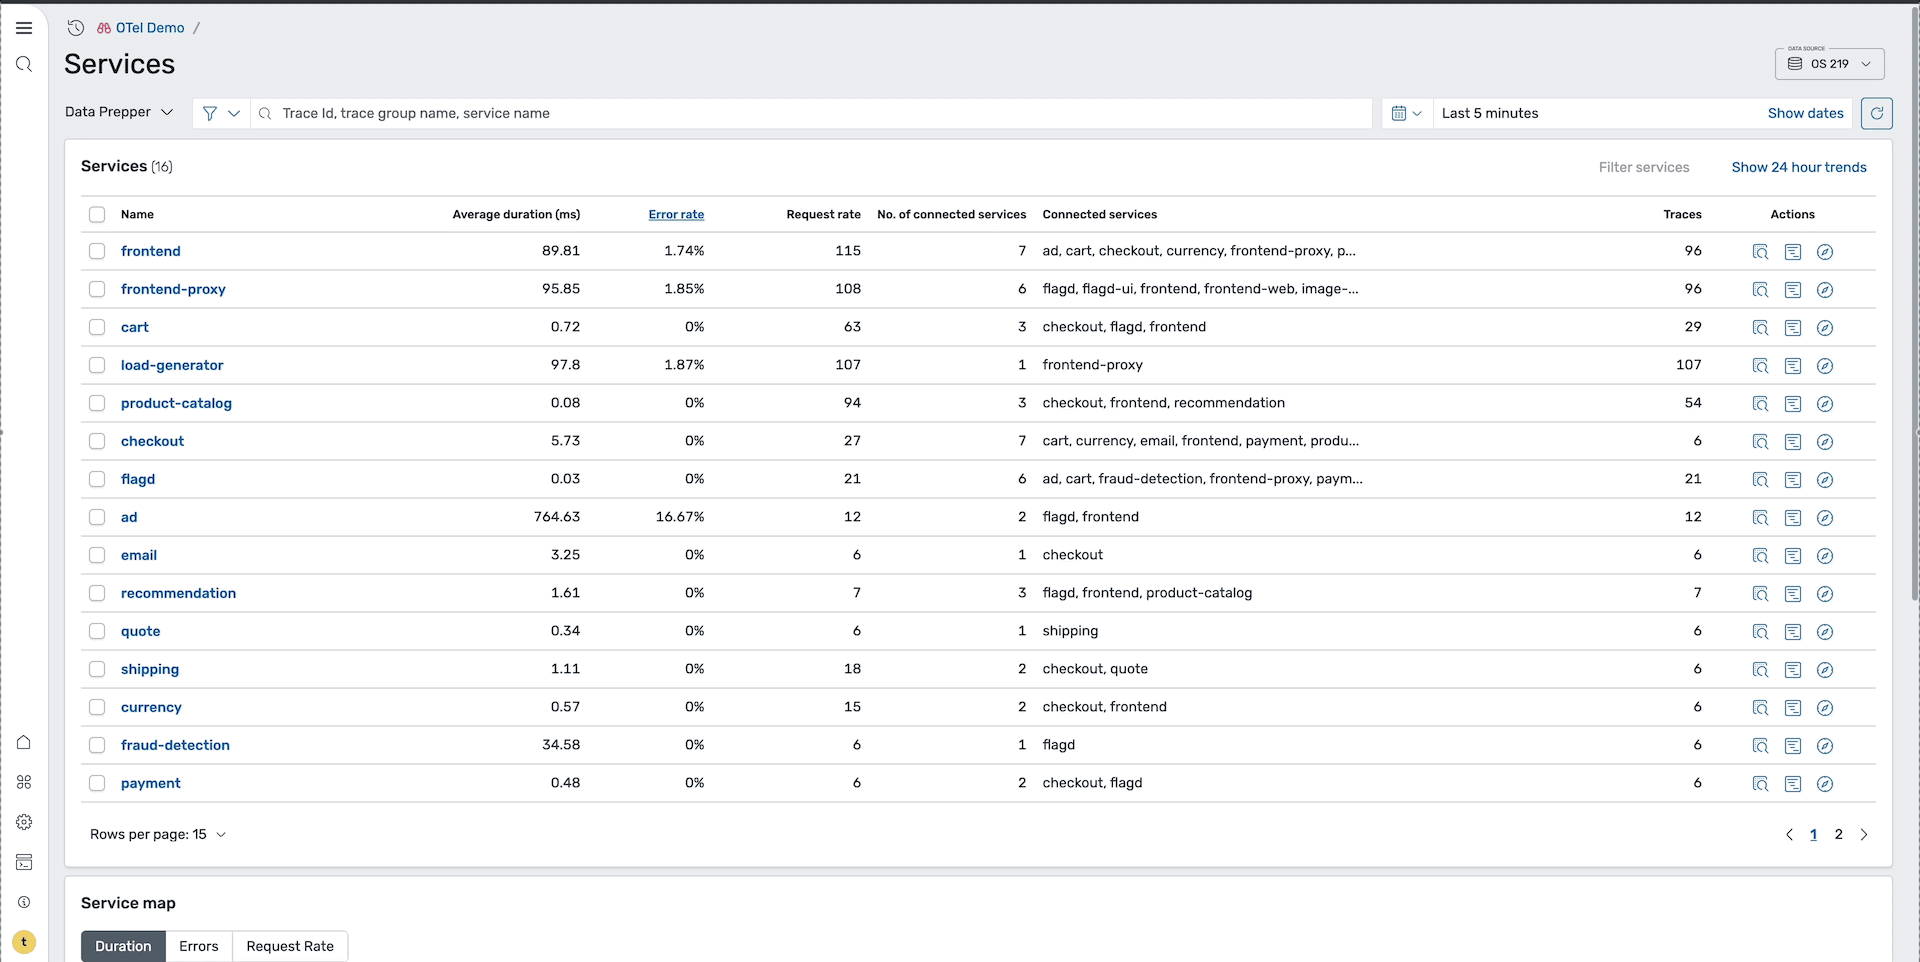Click Show 24 hour trends
The image size is (1920, 962).
click(1799, 167)
